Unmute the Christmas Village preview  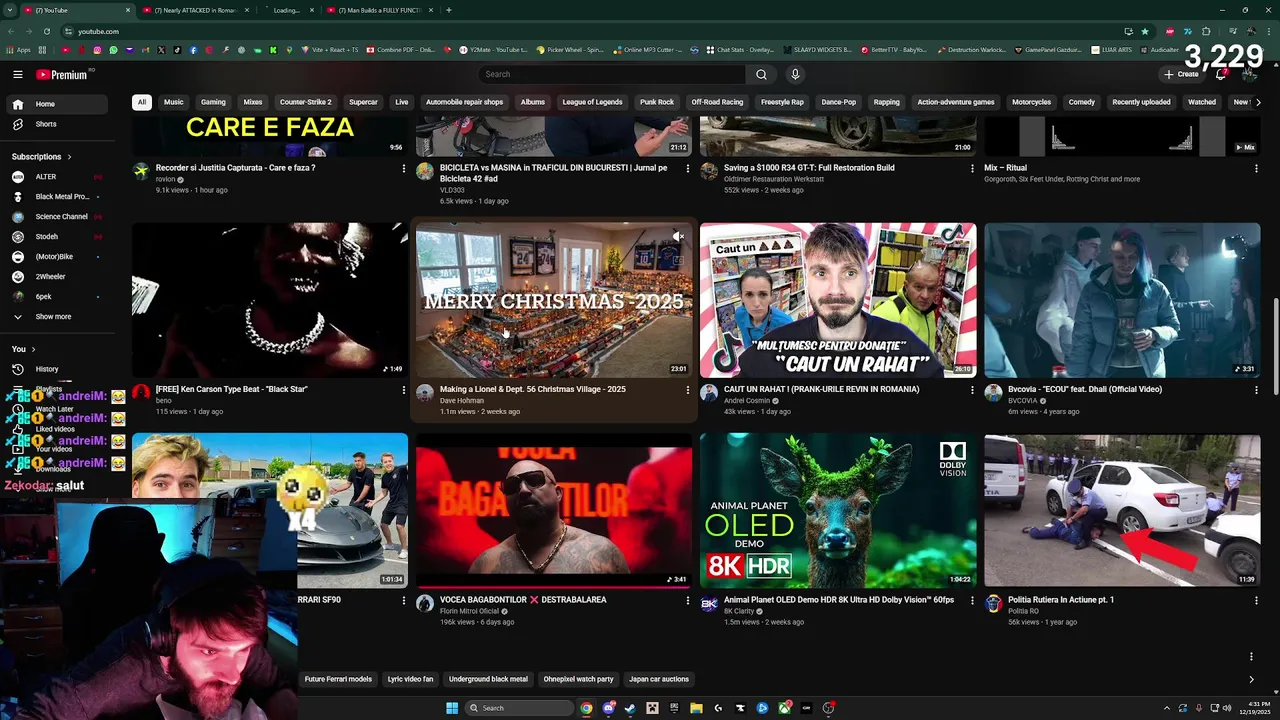(x=677, y=237)
